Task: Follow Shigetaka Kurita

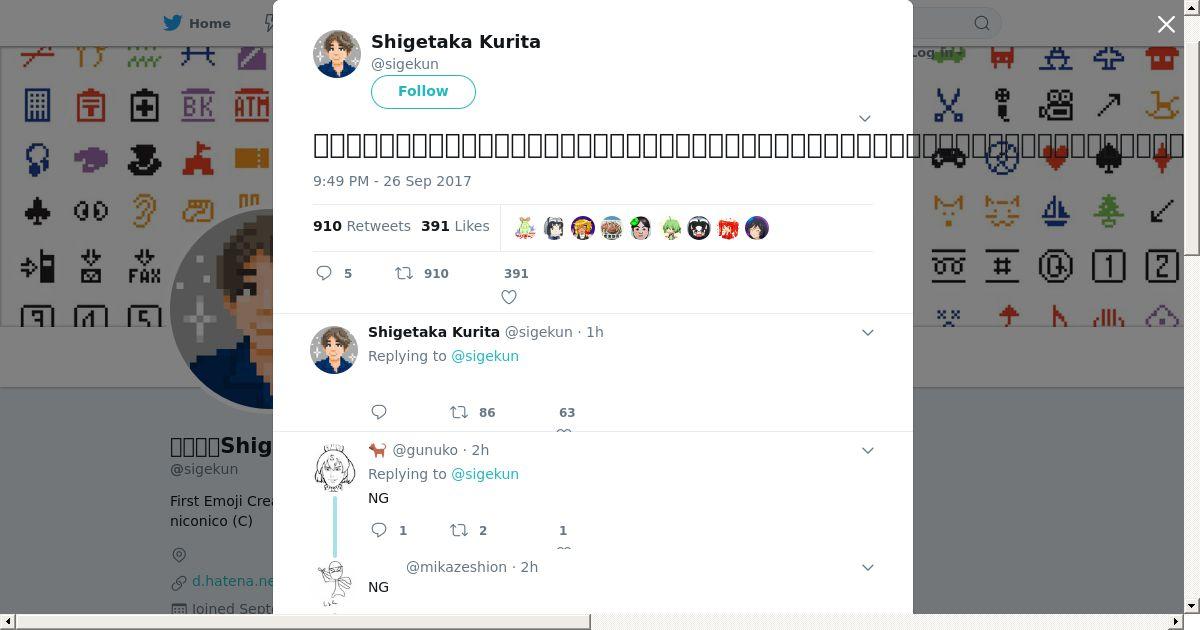Action: tap(423, 91)
